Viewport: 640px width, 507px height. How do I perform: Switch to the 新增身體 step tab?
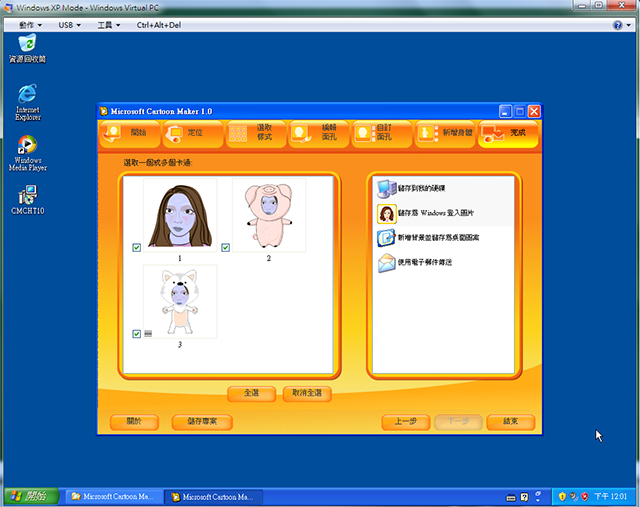click(445, 133)
